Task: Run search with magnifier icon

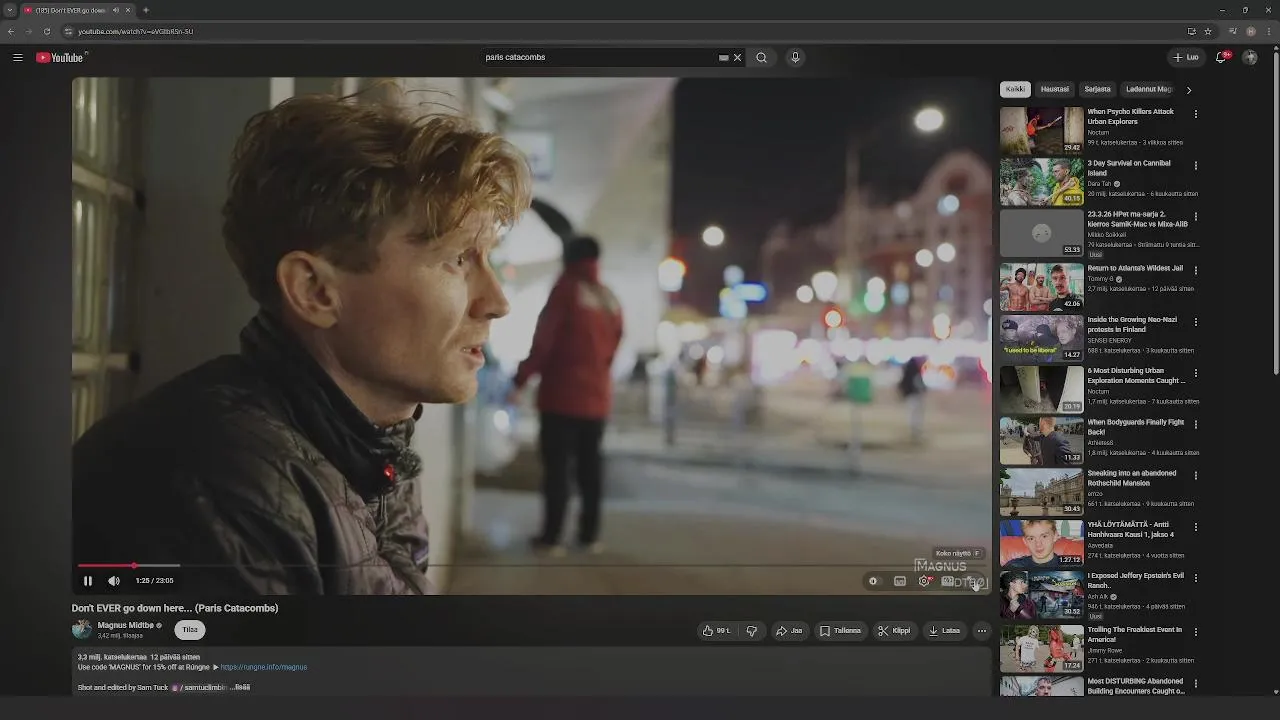Action: point(762,58)
